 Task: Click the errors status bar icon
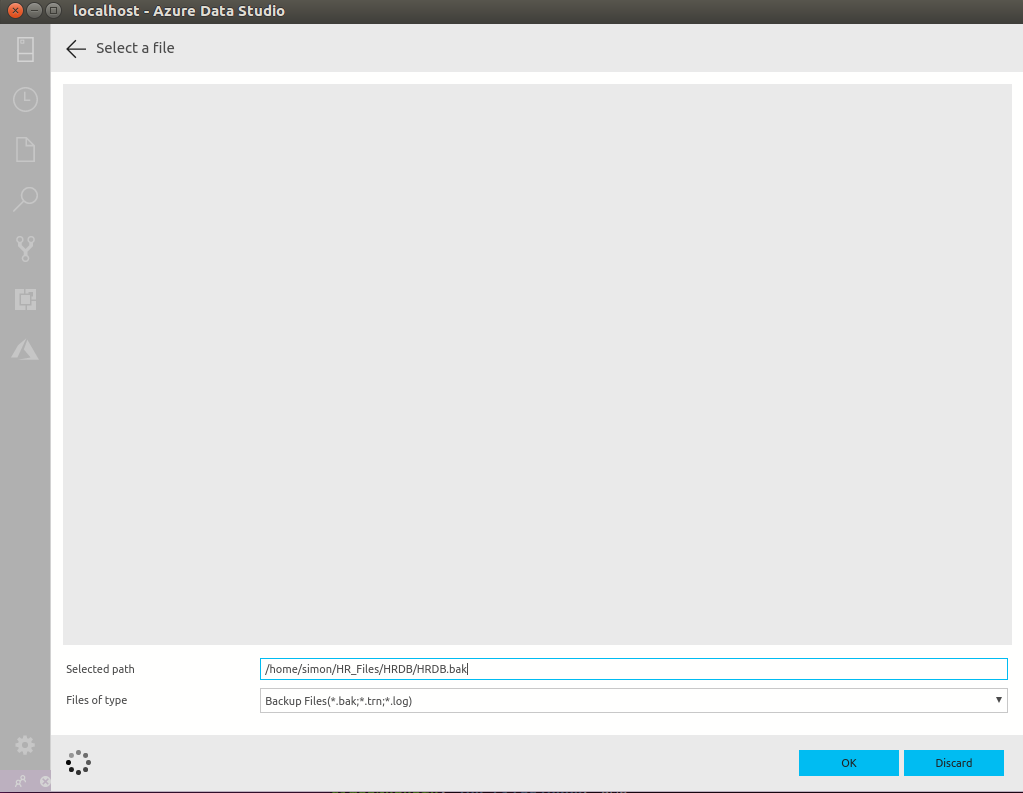pyautogui.click(x=44, y=781)
